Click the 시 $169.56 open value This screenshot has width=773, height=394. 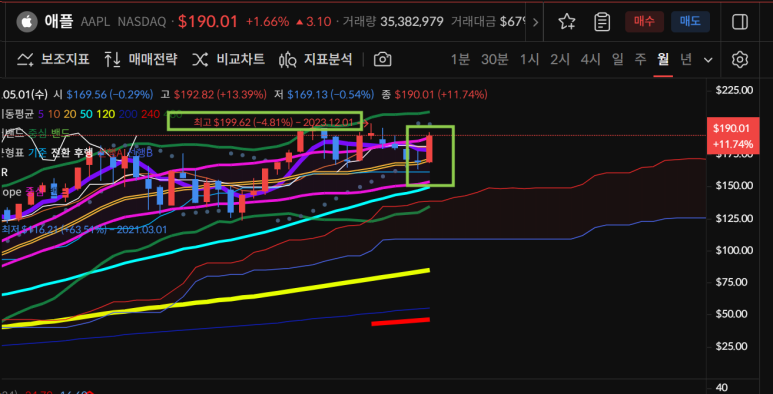click(x=104, y=94)
